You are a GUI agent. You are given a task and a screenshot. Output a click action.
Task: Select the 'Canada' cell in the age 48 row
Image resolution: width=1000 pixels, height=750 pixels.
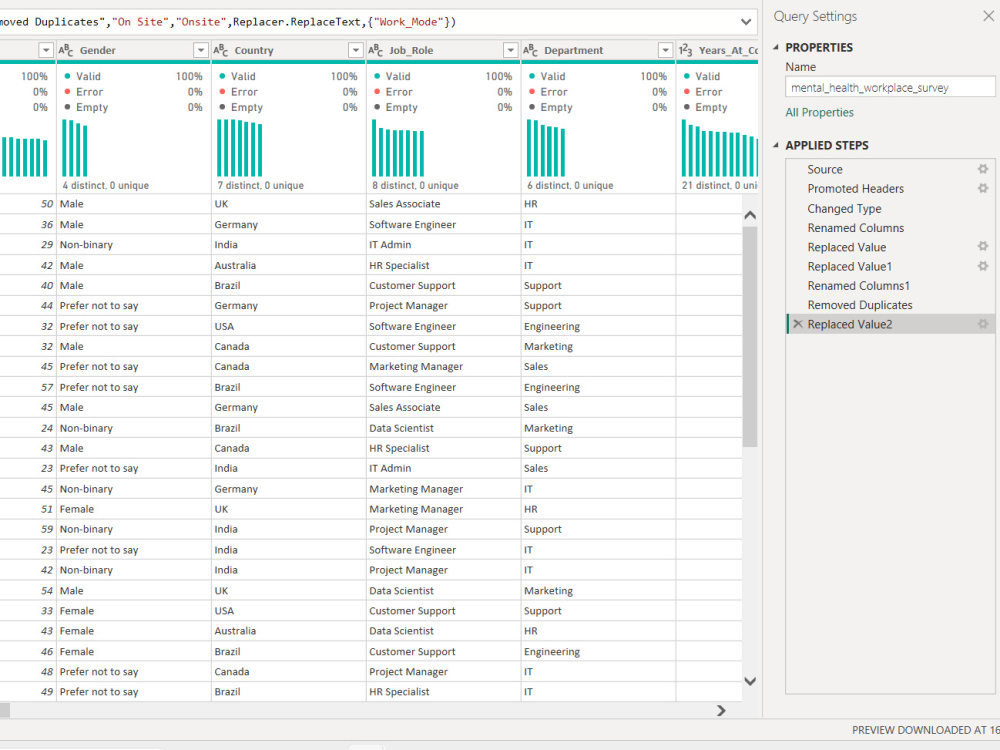pos(288,672)
